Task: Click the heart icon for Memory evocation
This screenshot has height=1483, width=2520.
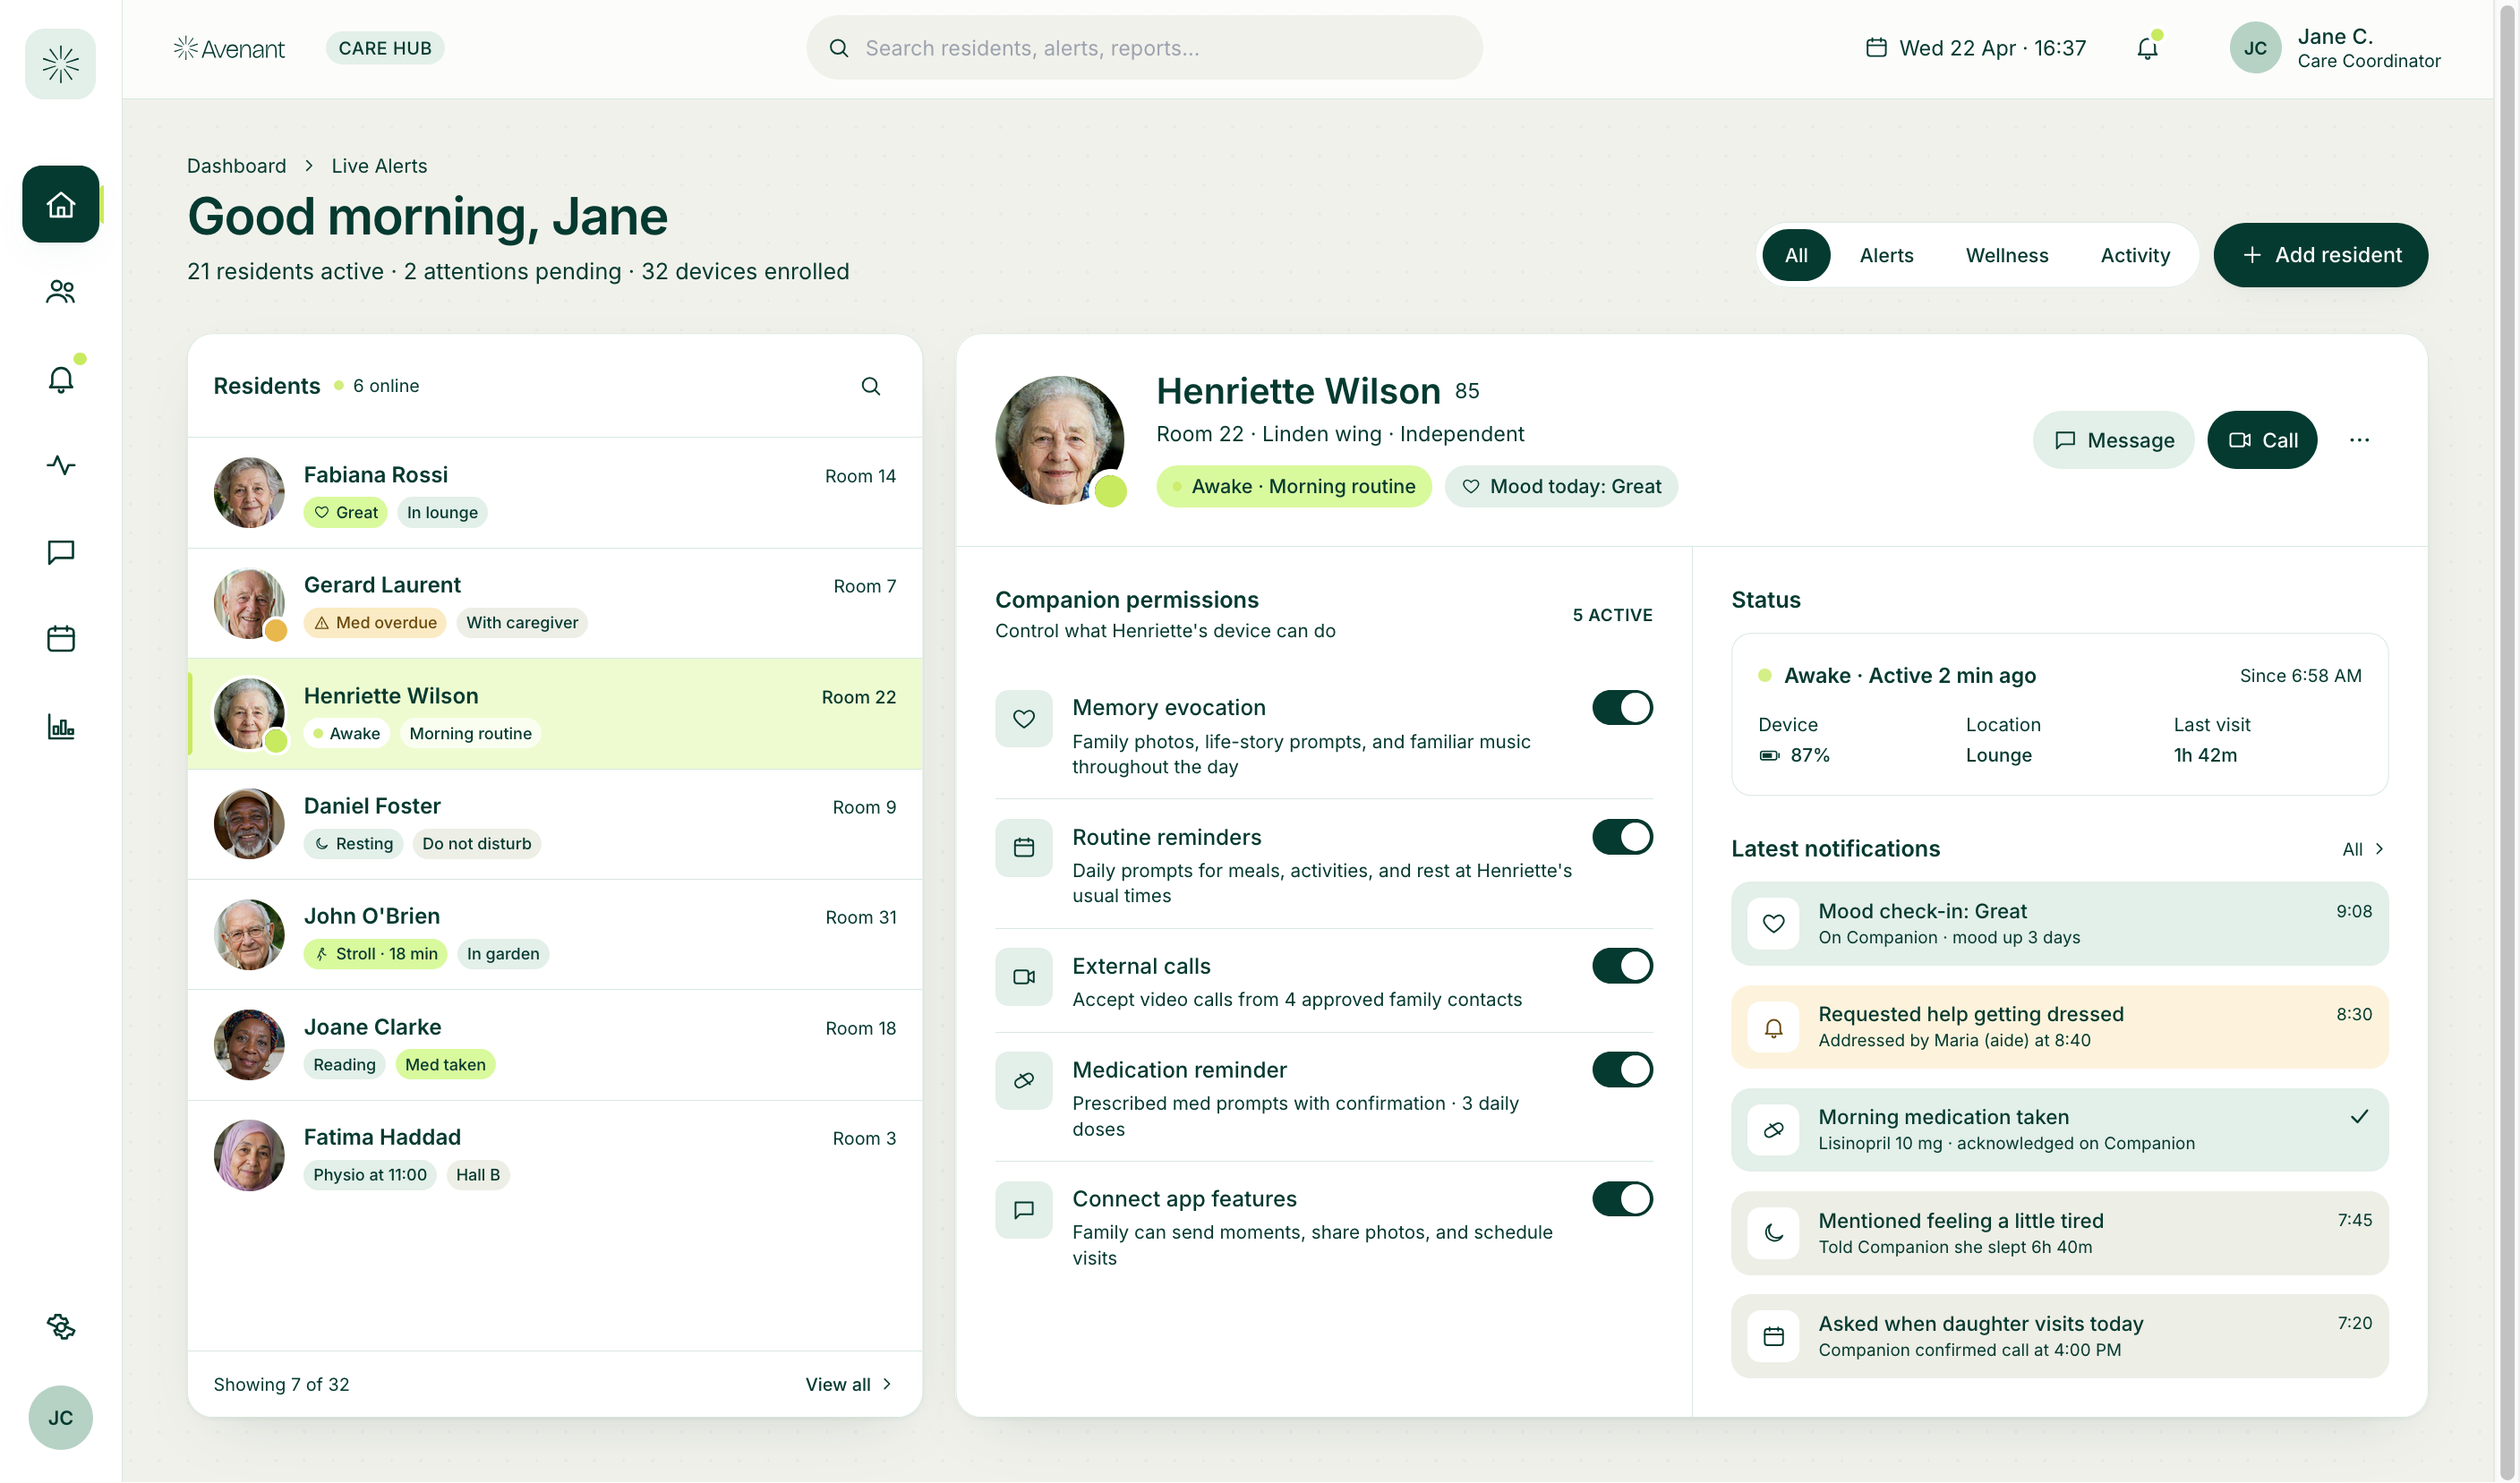Action: [x=1023, y=719]
